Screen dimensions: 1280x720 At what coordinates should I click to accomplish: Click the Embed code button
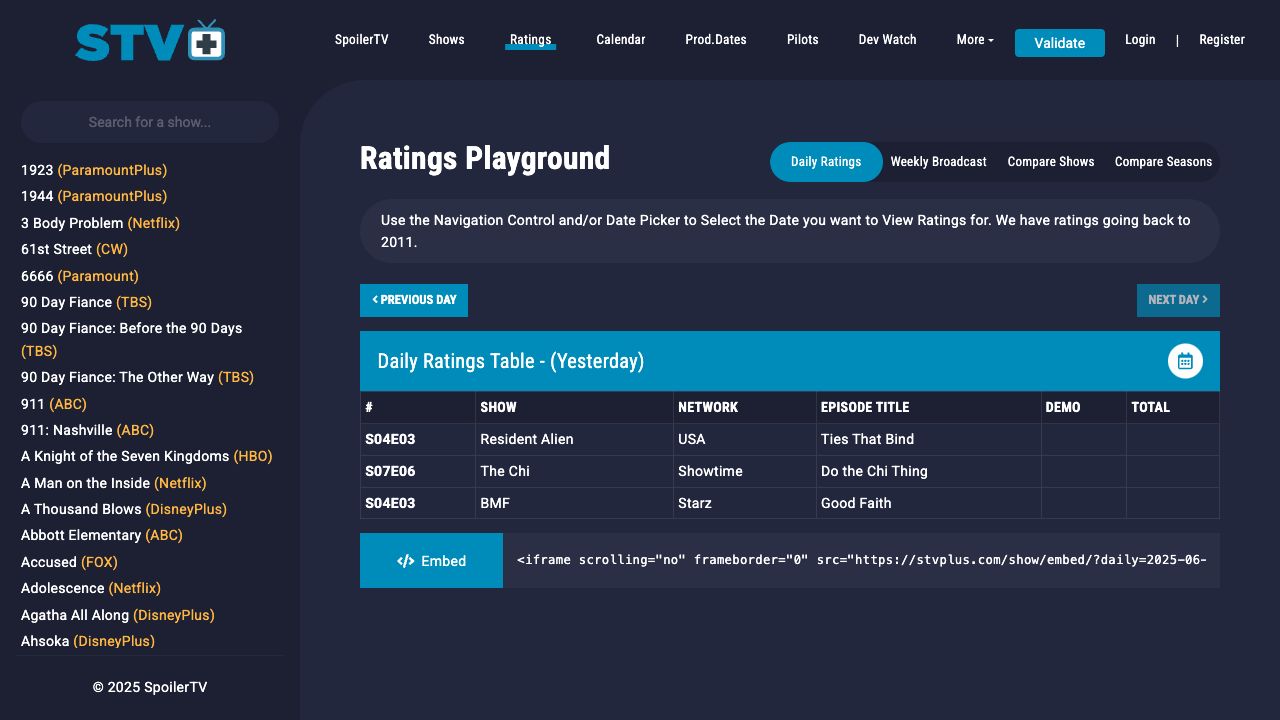pyautogui.click(x=431, y=561)
